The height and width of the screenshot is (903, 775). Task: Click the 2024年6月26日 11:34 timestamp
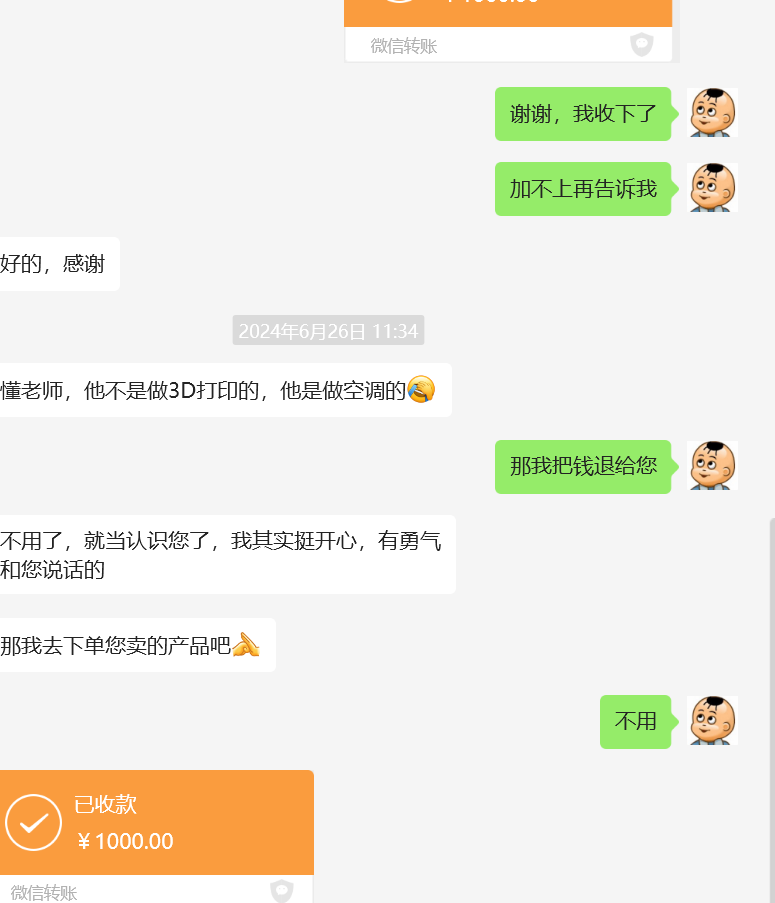pyautogui.click(x=328, y=331)
